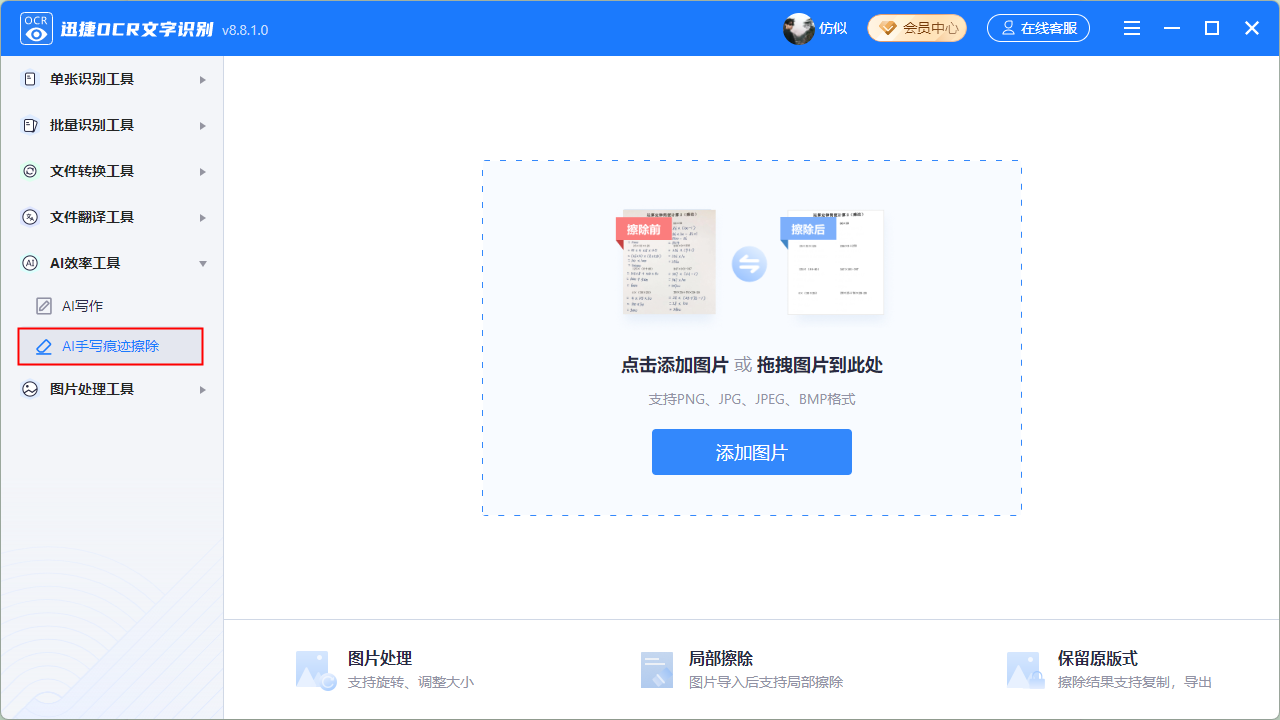
Task: Click the 图片处理工具 image icon
Action: point(30,389)
